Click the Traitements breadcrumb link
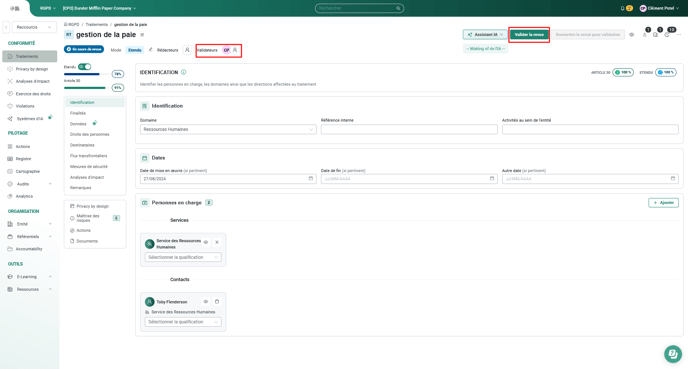Screen dimensions: 688x369 97,25
